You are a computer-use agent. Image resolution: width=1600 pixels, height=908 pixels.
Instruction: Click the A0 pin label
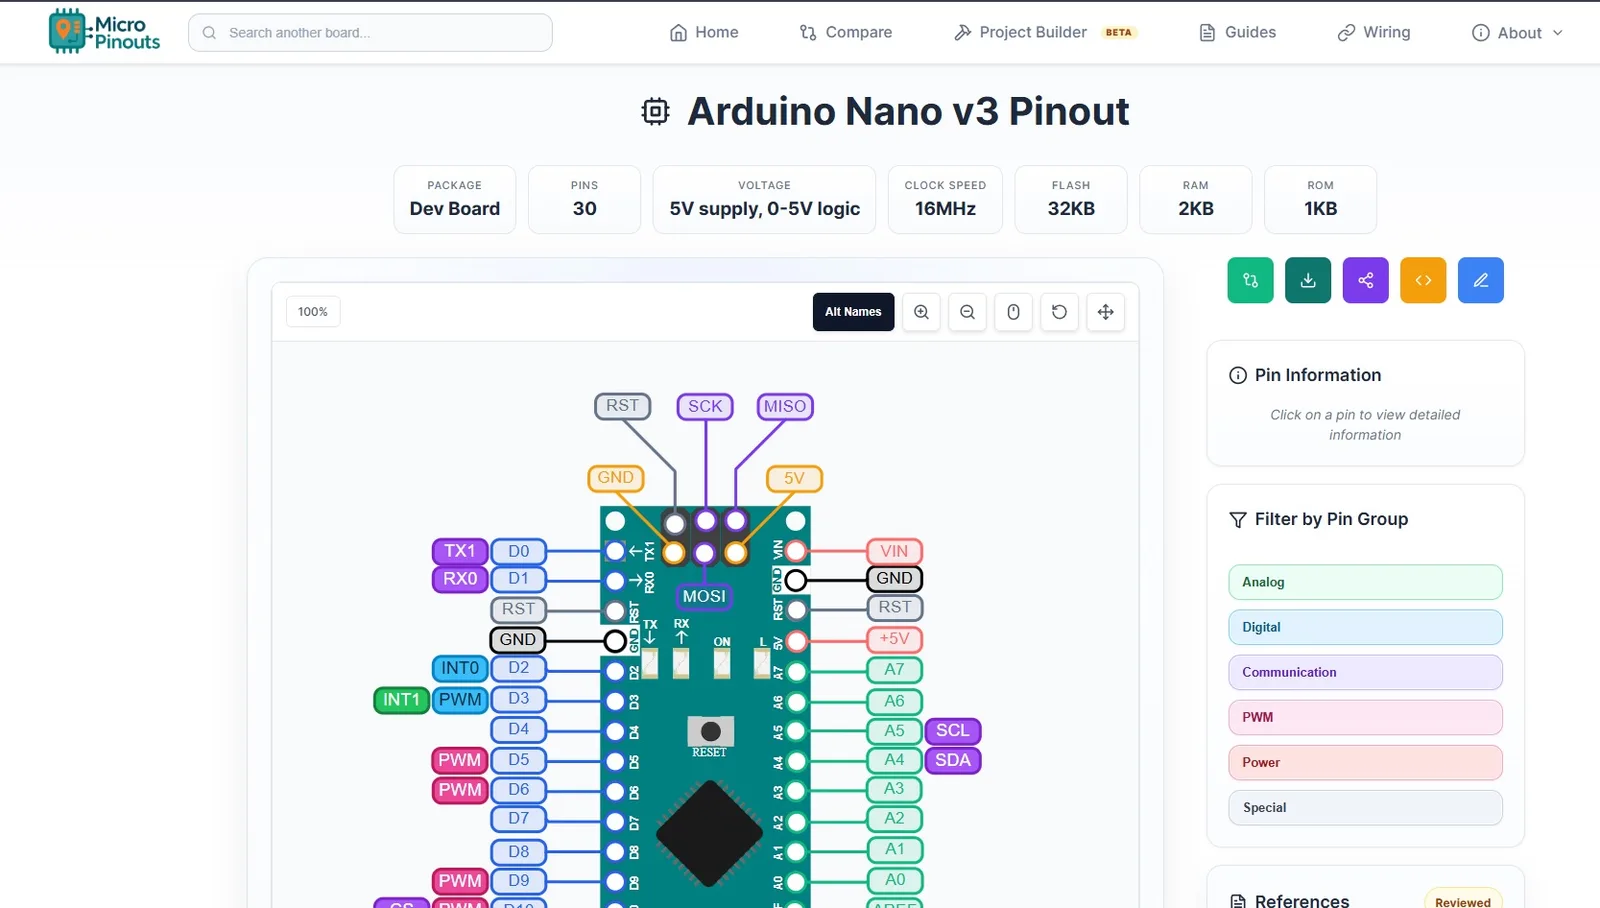[894, 880]
